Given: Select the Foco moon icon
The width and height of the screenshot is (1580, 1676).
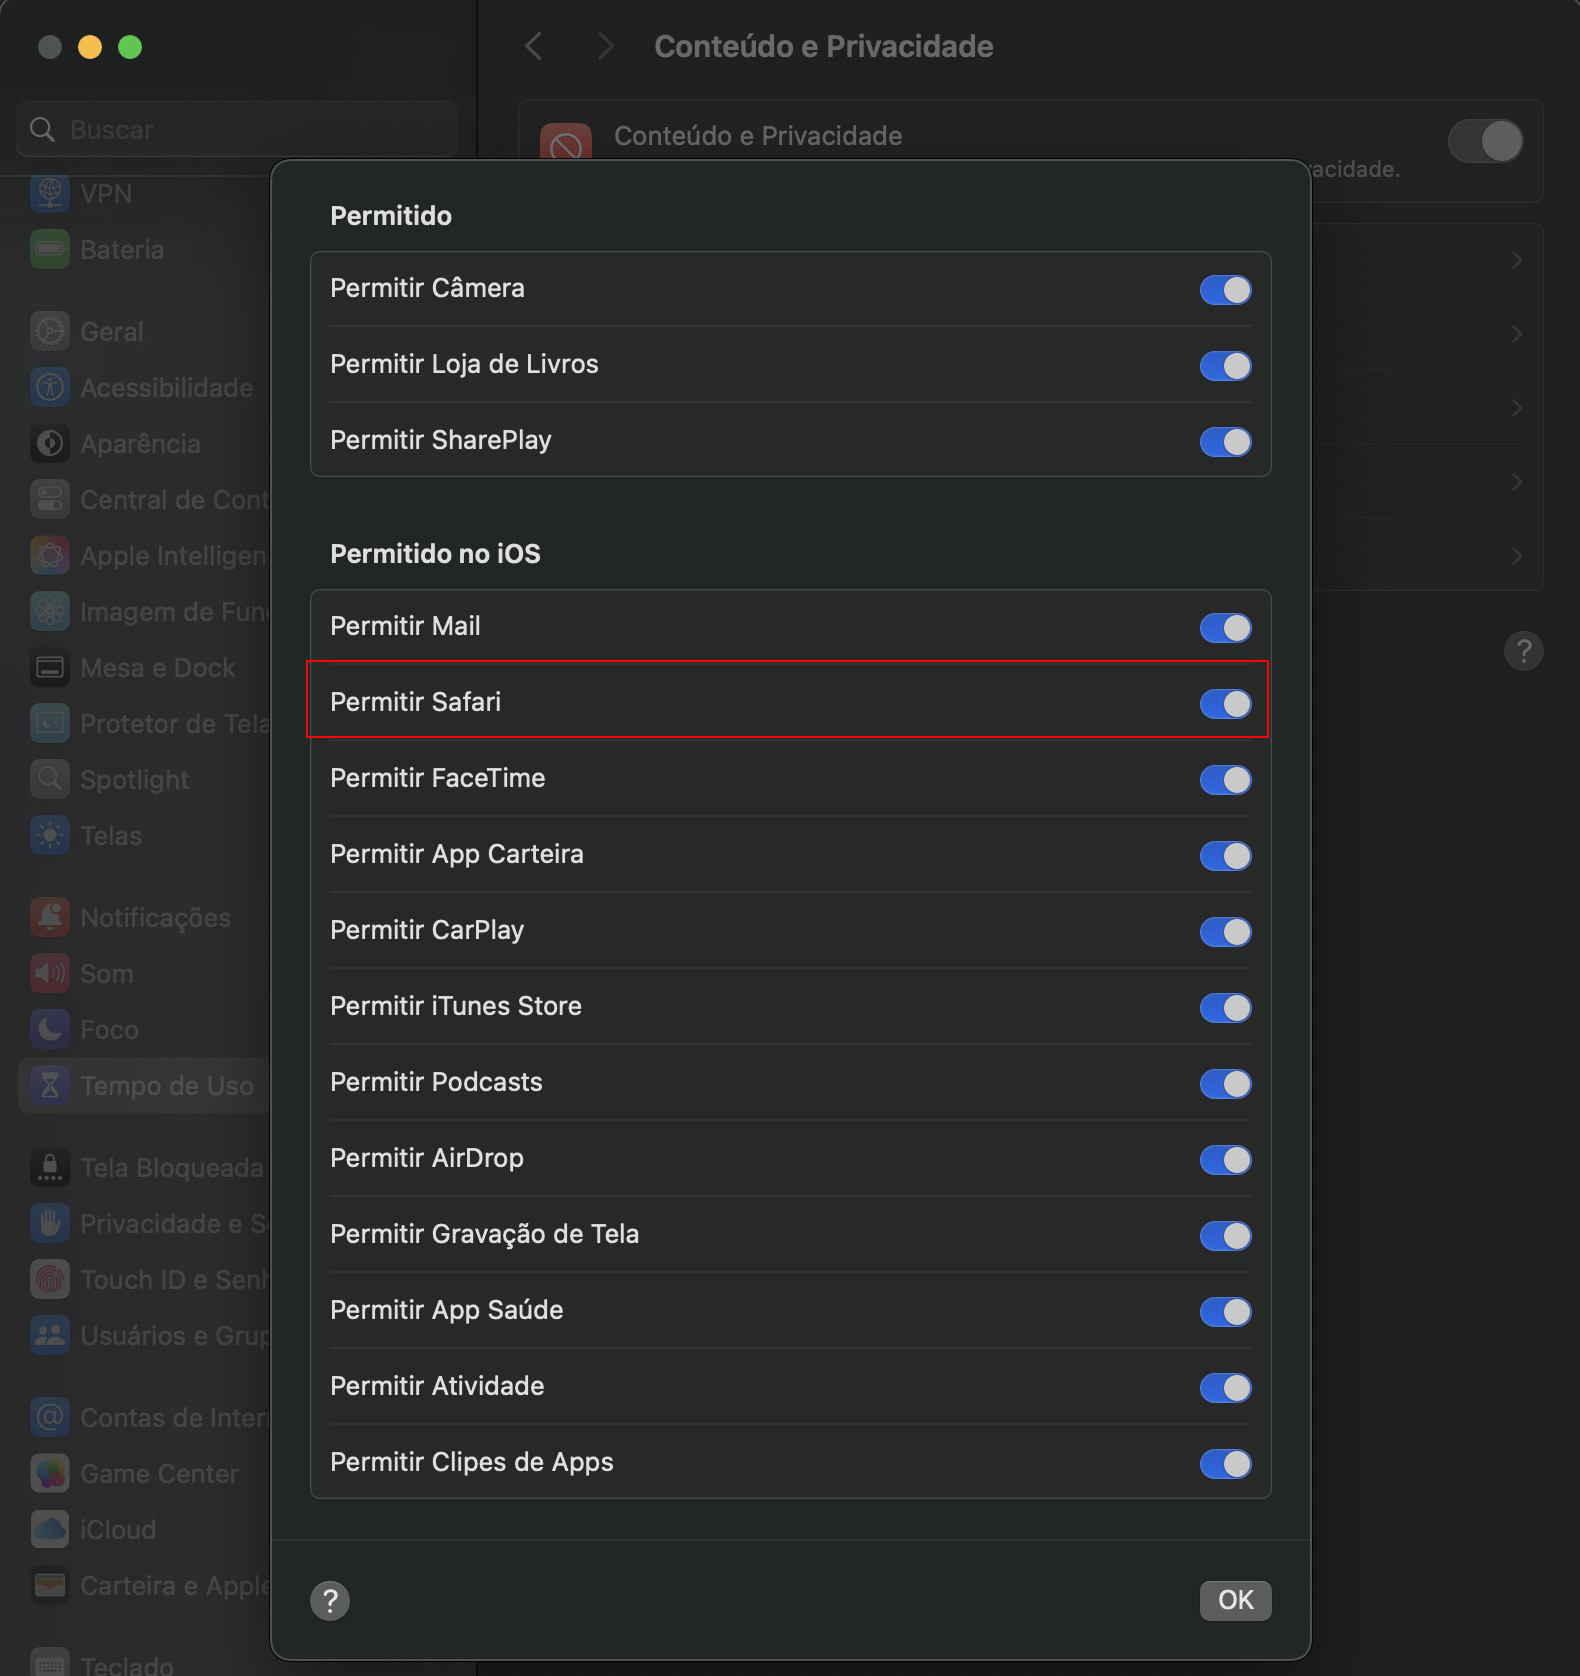Looking at the screenshot, I should click(x=50, y=1029).
